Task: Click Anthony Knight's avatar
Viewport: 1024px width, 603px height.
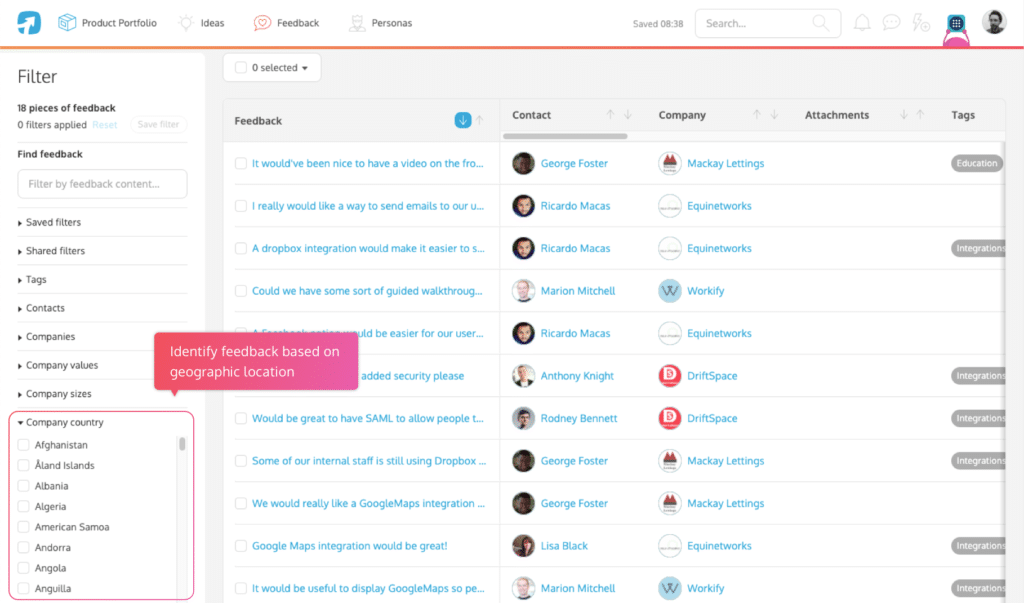Action: (523, 376)
